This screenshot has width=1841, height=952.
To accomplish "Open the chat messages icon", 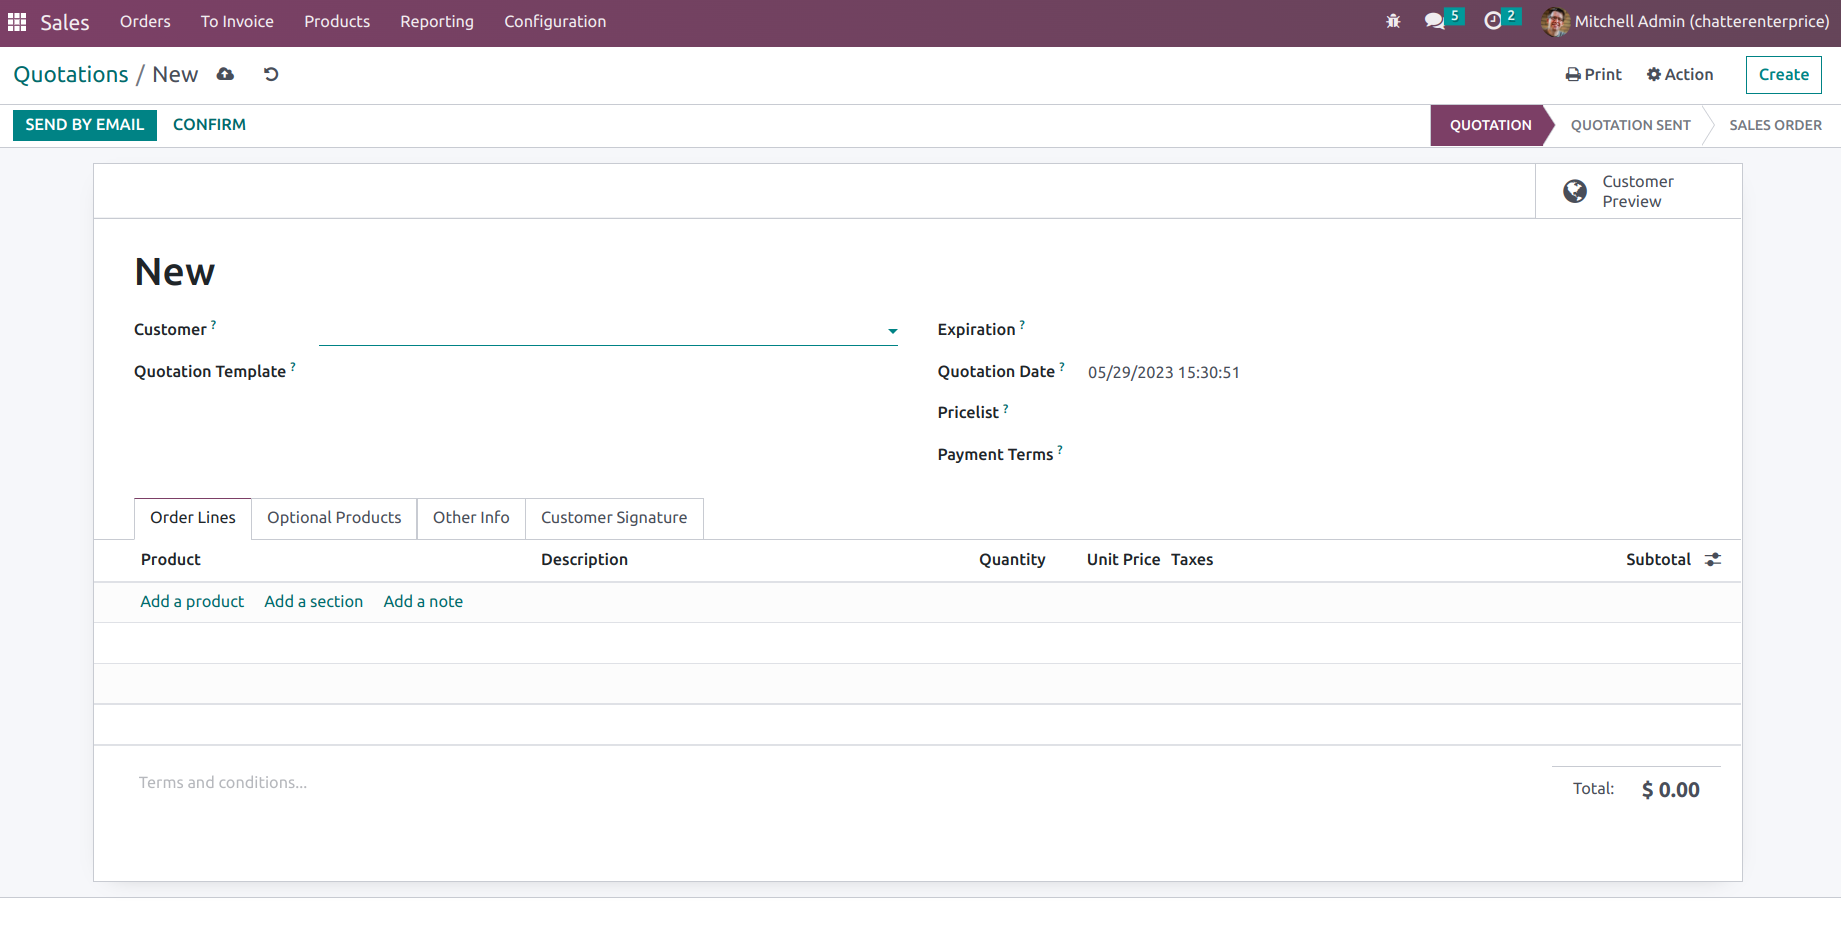I will 1434,21.
